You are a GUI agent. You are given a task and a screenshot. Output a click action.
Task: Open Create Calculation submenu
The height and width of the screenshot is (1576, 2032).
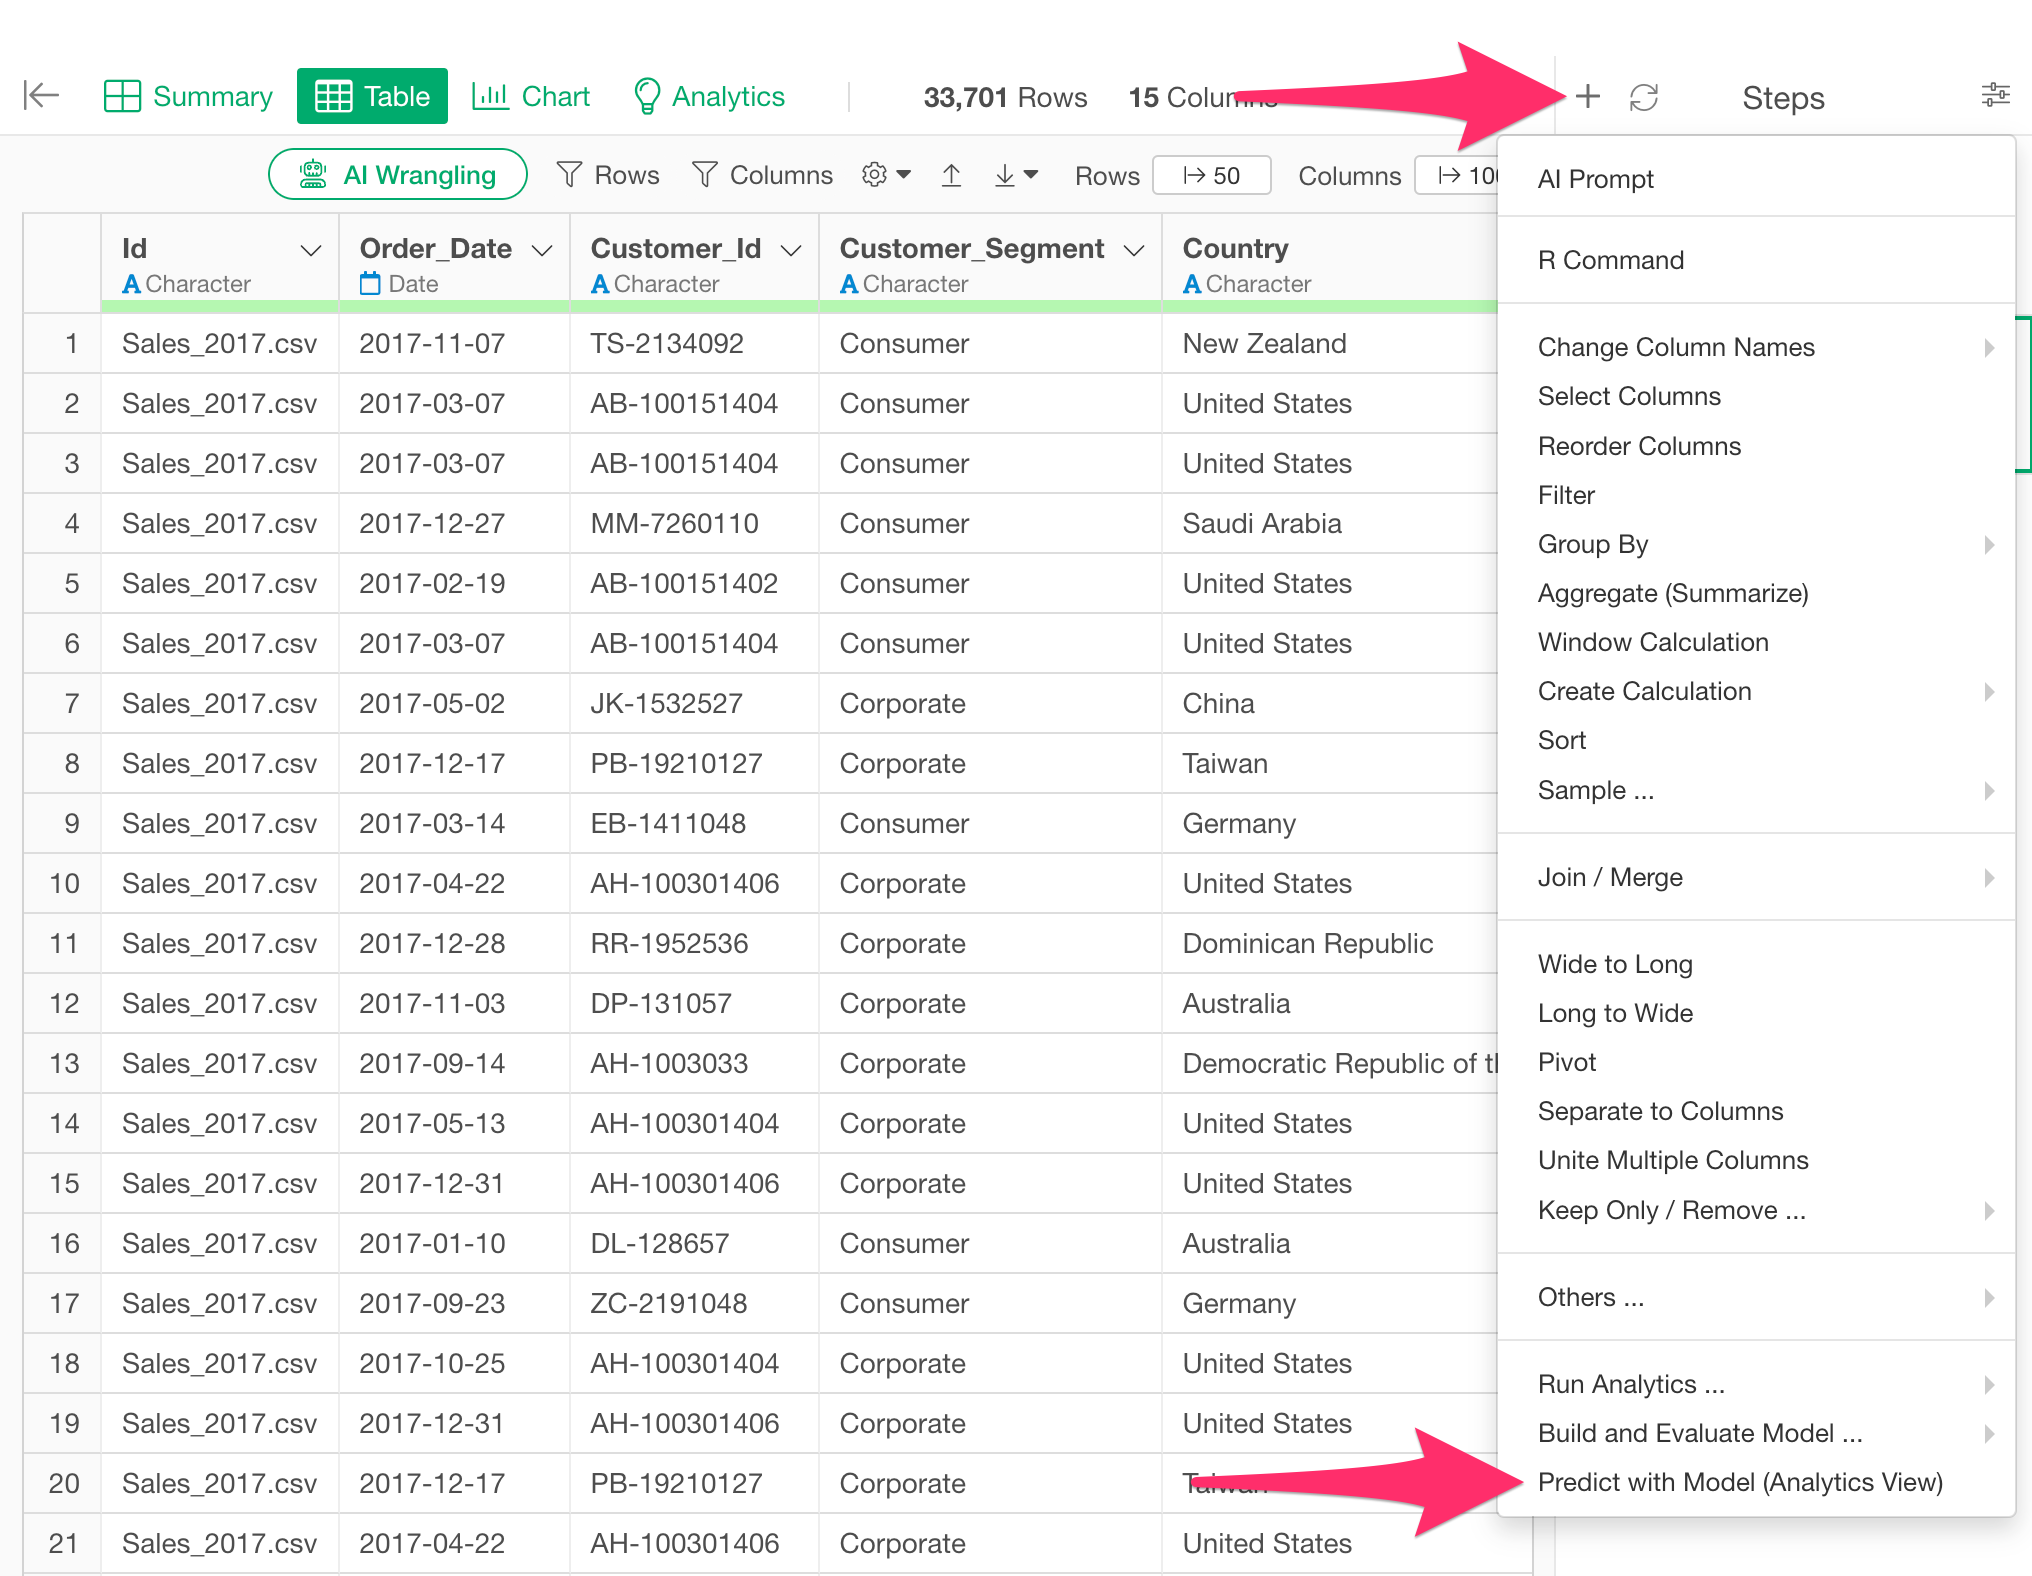(x=1756, y=691)
